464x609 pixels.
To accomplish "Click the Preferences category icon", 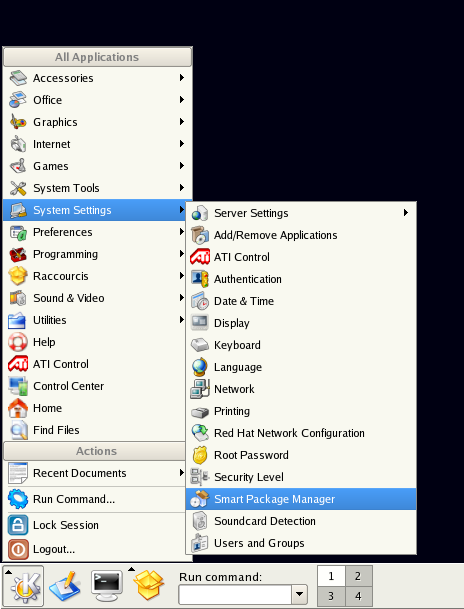I will (x=18, y=232).
